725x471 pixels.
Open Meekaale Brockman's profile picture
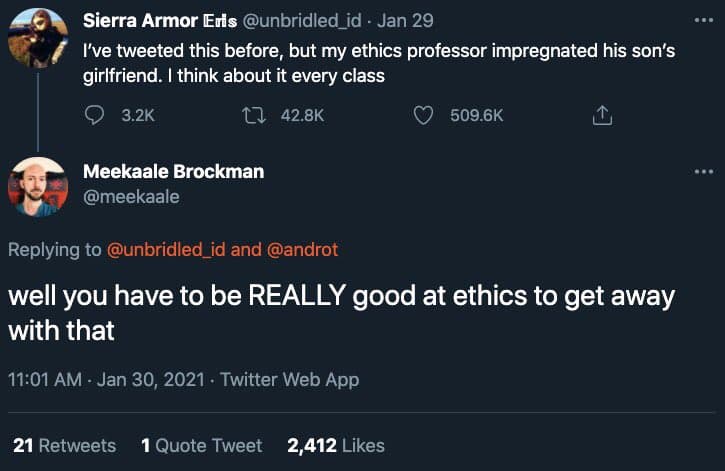[x=38, y=187]
